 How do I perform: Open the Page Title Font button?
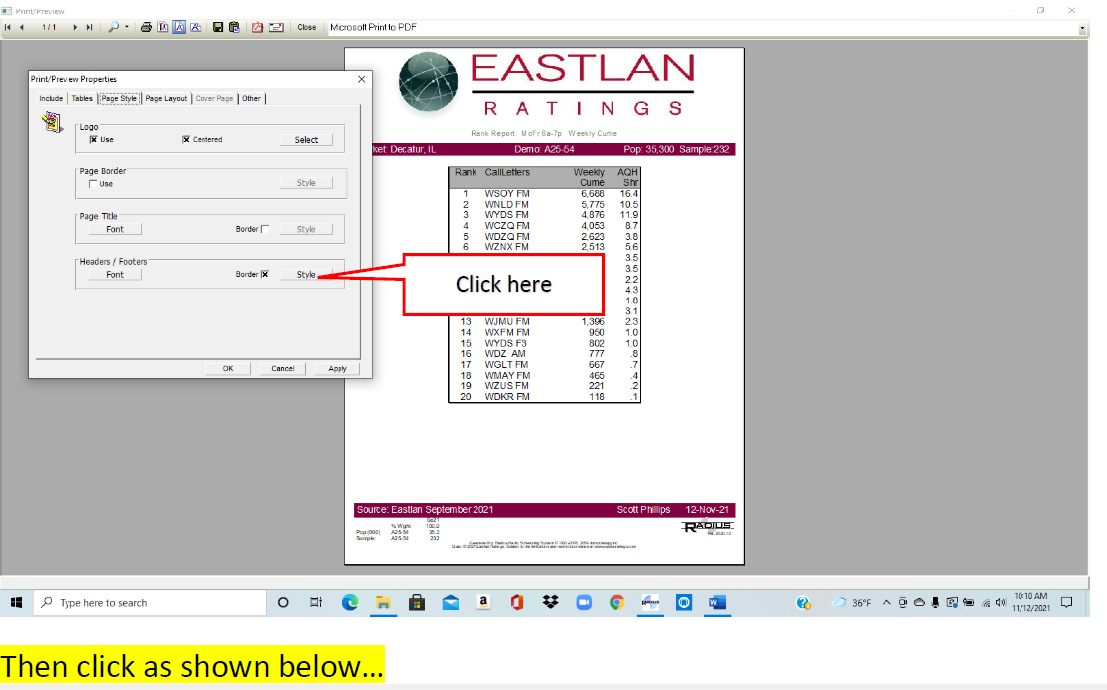(114, 230)
